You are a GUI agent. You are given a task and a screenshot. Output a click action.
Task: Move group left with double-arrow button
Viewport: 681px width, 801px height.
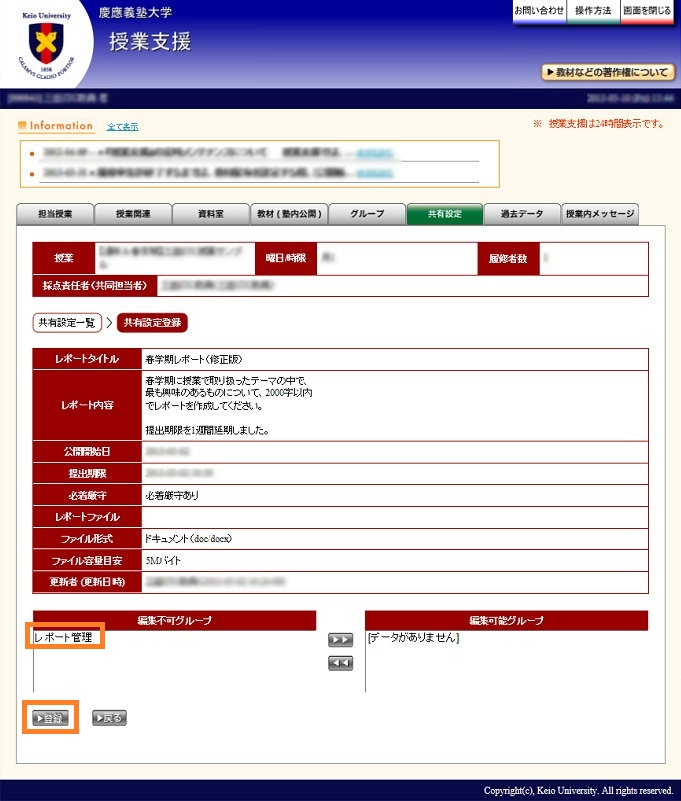point(340,663)
